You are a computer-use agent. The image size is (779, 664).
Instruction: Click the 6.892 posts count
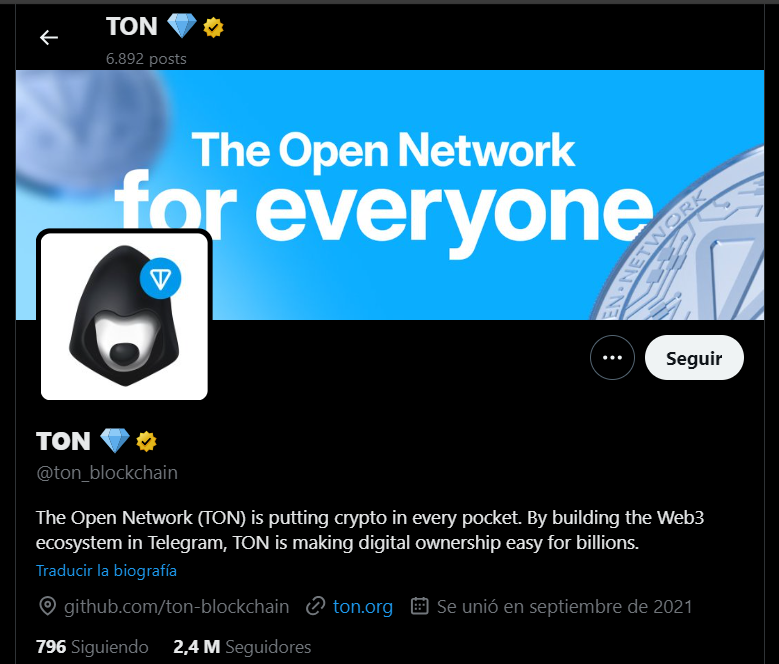146,59
